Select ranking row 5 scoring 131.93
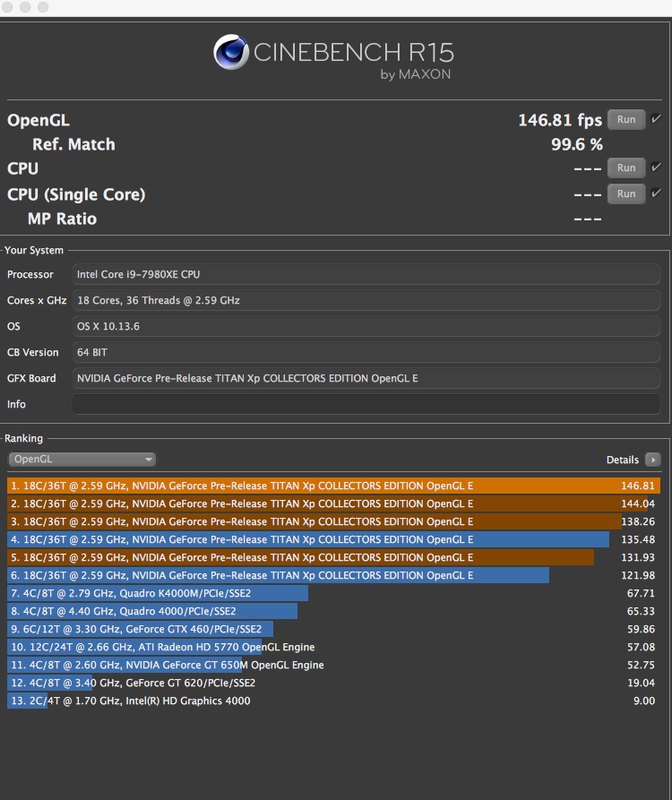This screenshot has width=672, height=800. click(334, 557)
